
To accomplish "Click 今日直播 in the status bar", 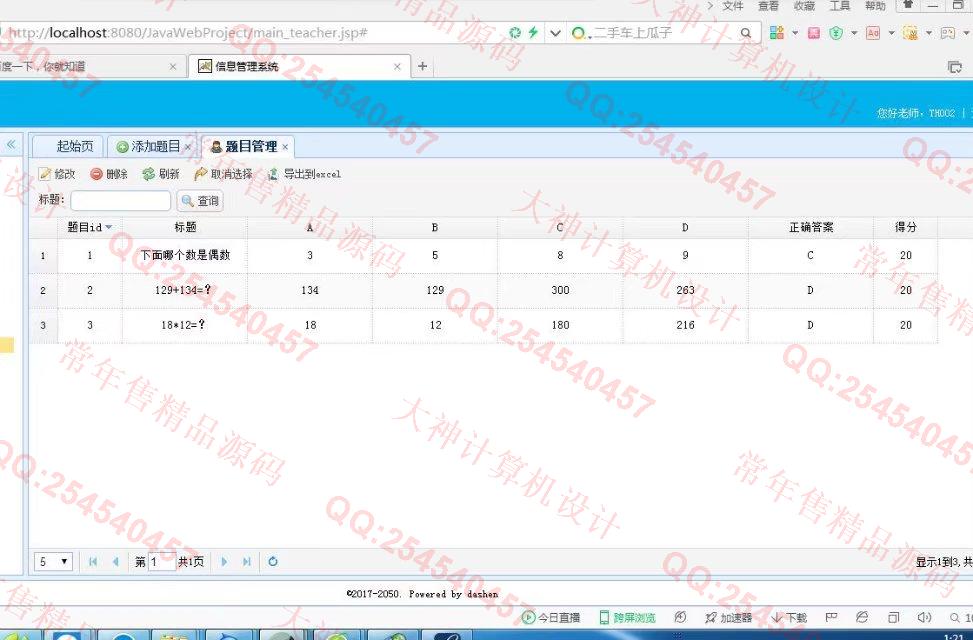I will pyautogui.click(x=551, y=618).
